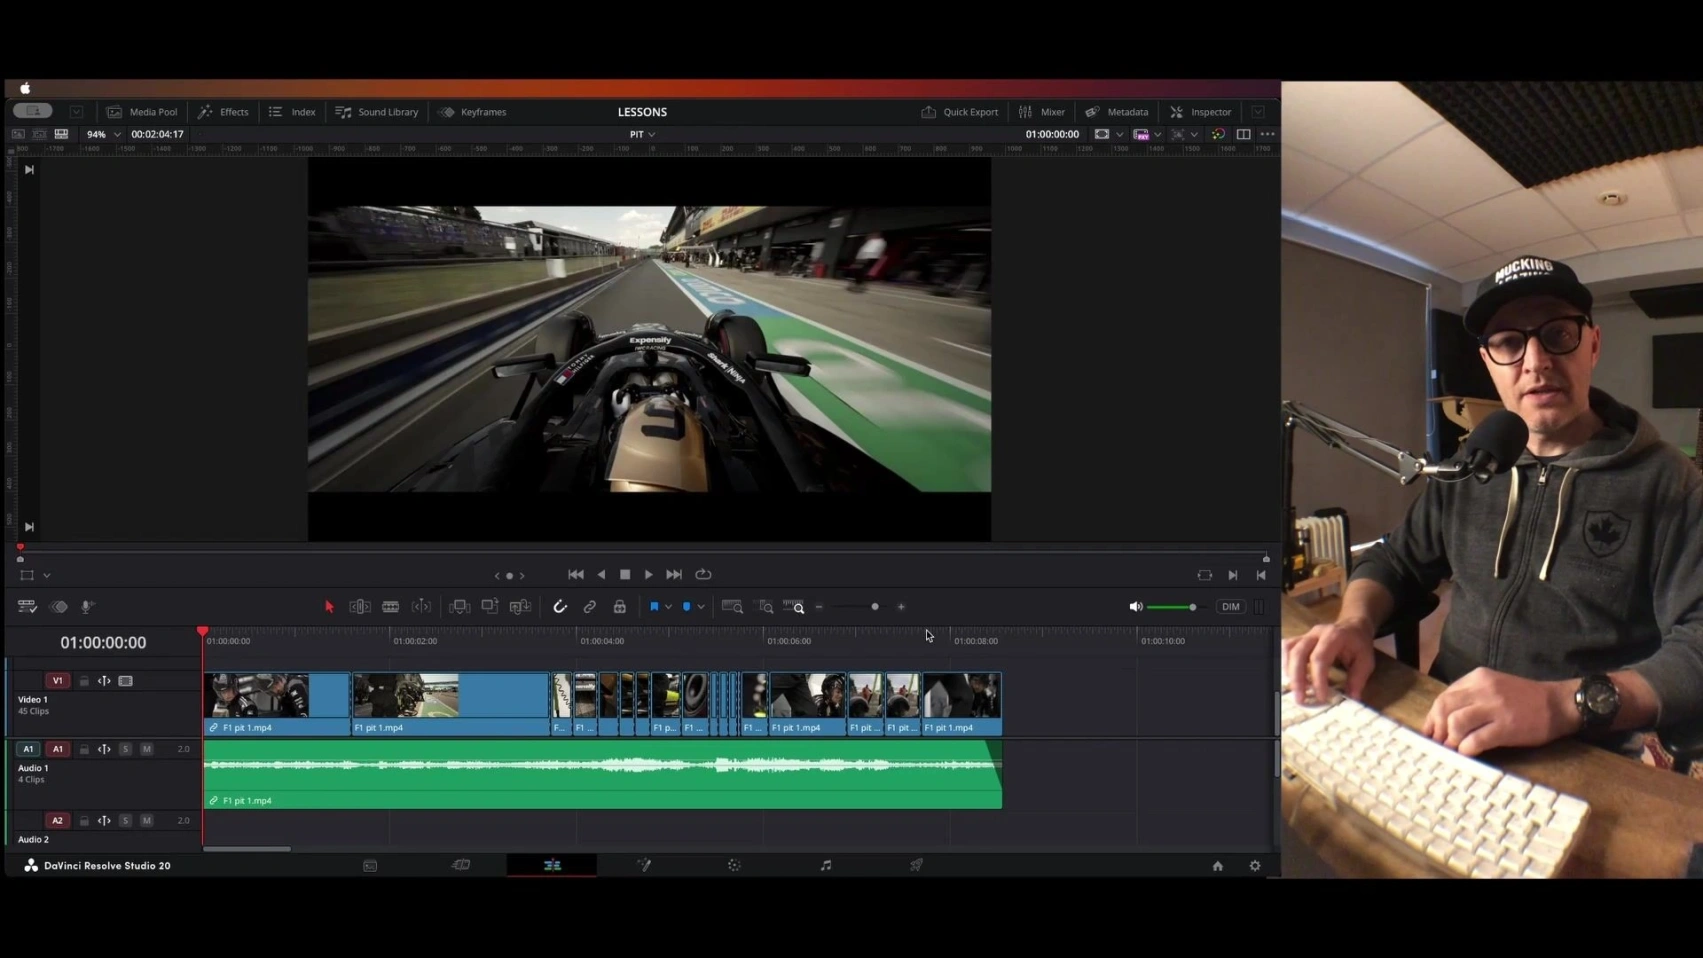Open the Keyframes panel

(x=473, y=112)
